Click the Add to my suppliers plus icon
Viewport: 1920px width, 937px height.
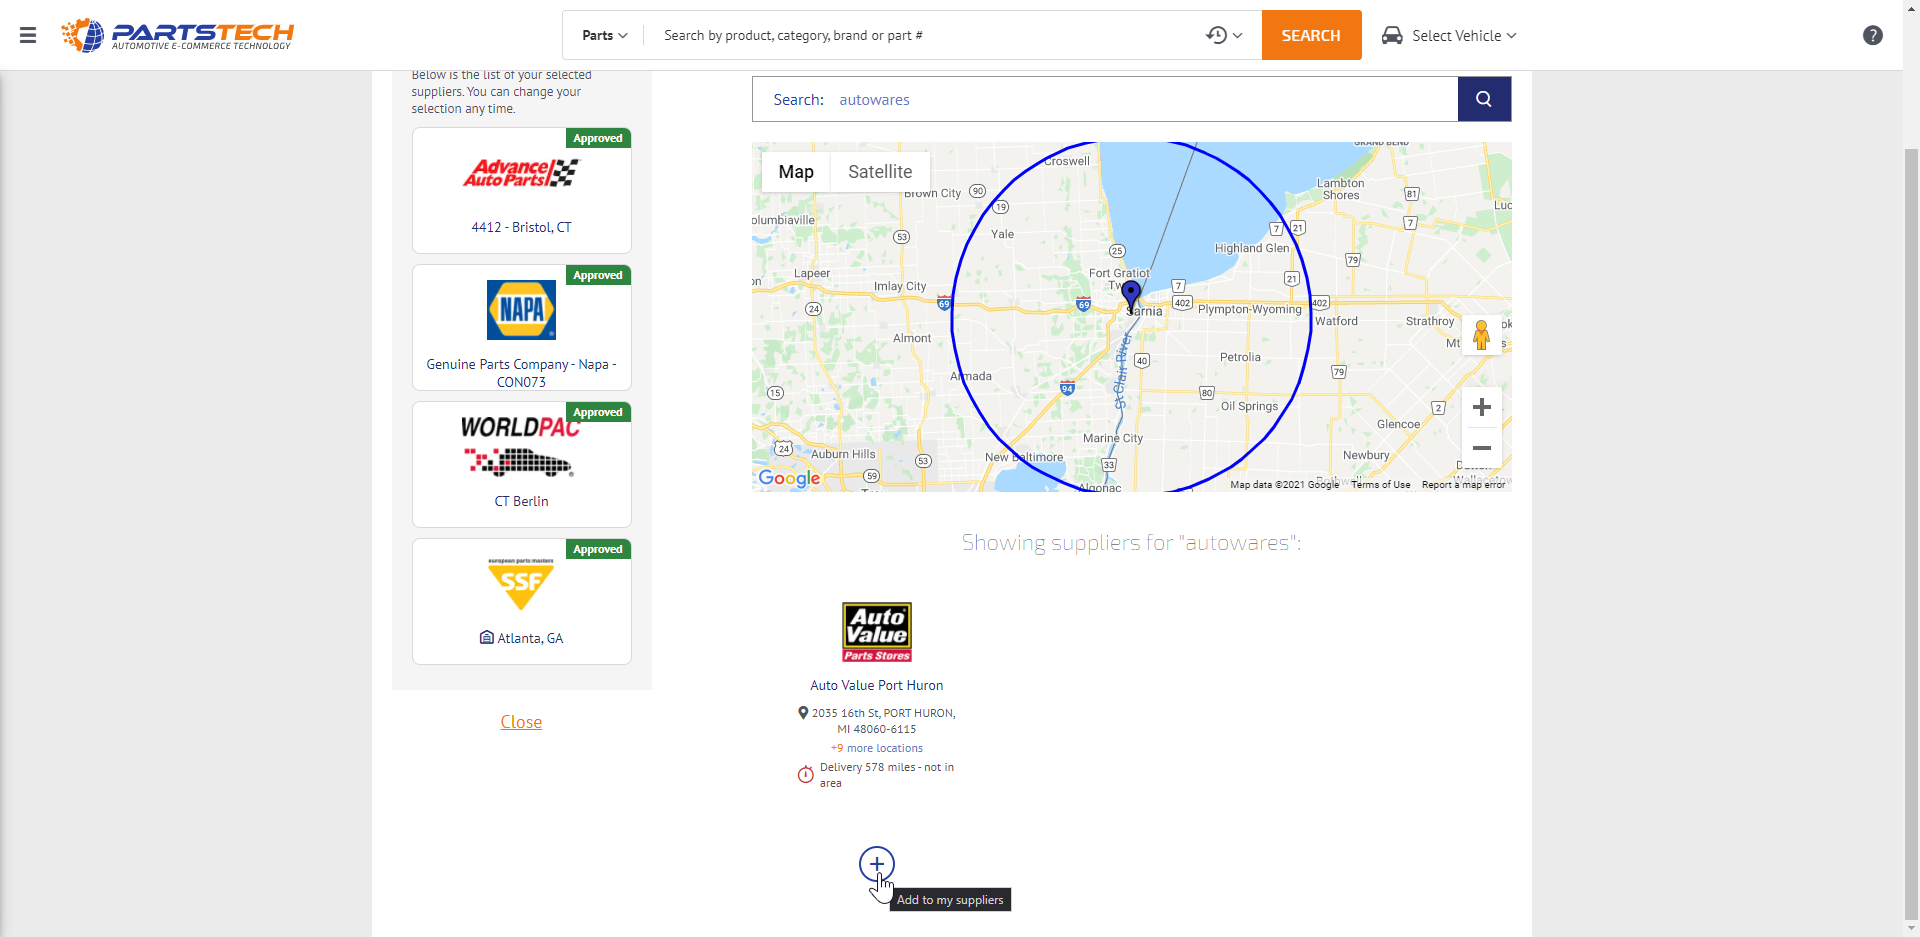[876, 863]
